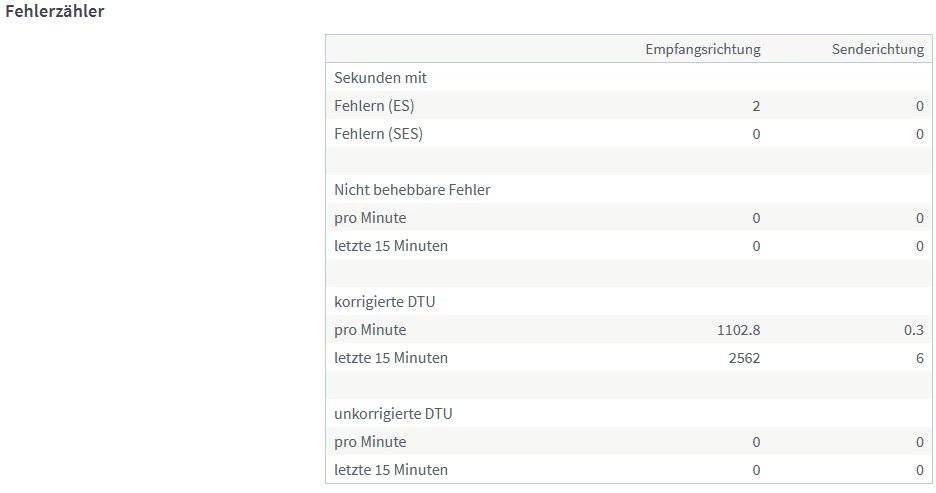The image size is (936, 493).
Task: Select the Fehlern (ES) Empfangsrichtung value 2
Action: 756,106
